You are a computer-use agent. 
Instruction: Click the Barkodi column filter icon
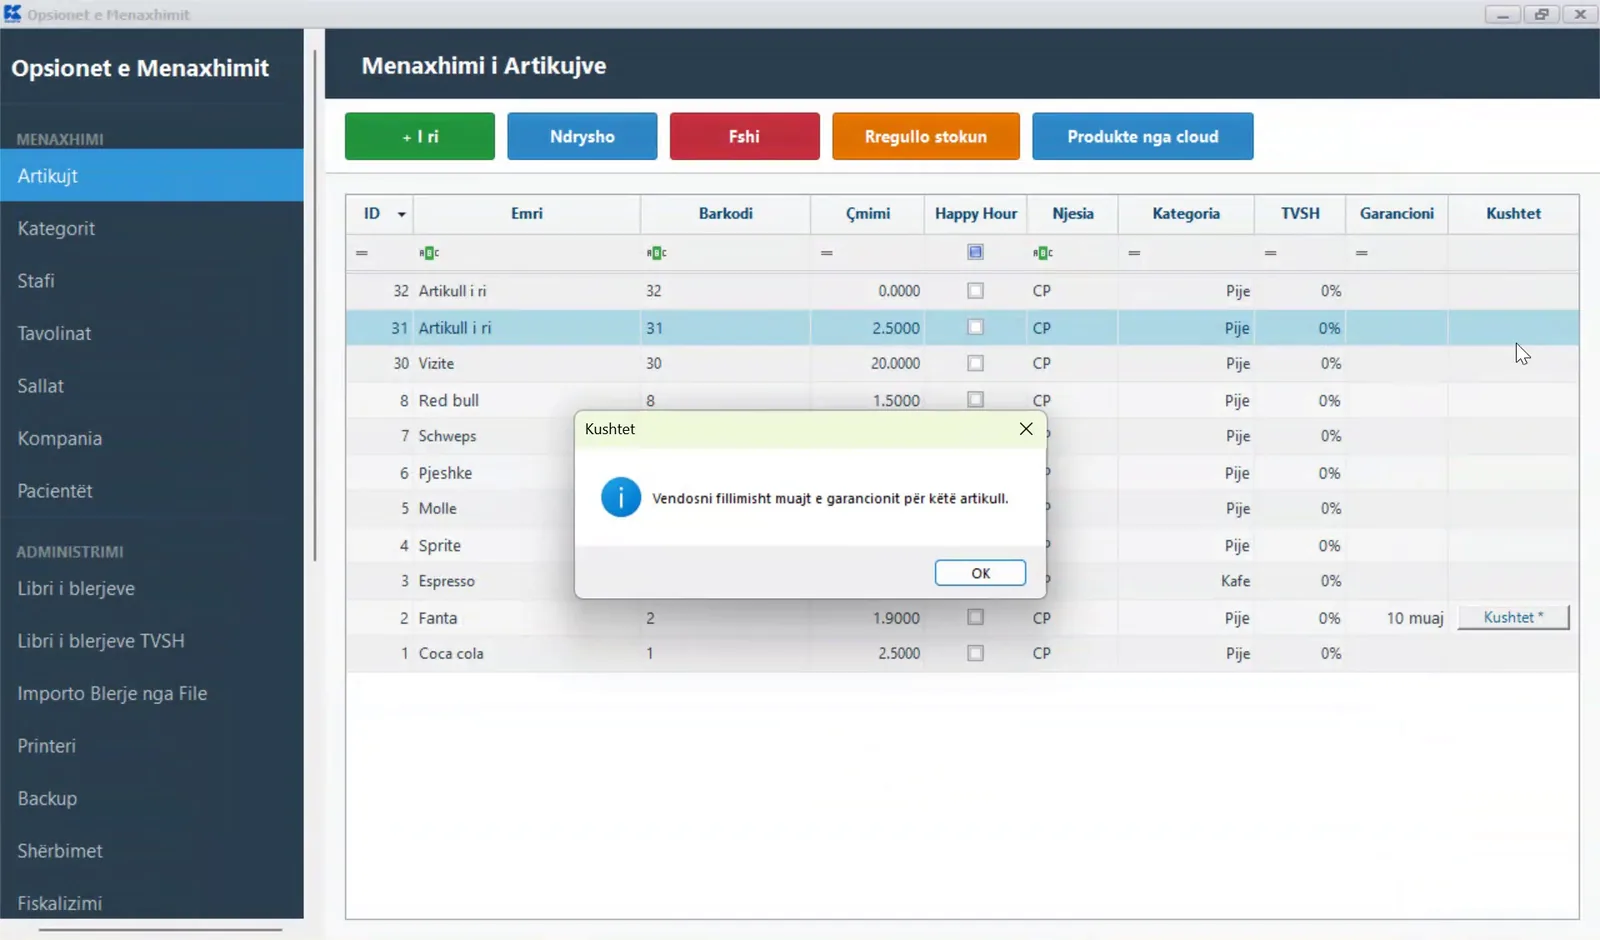tap(656, 253)
